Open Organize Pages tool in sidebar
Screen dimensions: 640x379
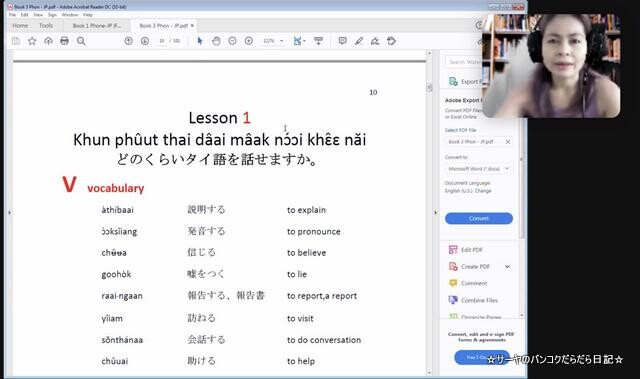475,317
